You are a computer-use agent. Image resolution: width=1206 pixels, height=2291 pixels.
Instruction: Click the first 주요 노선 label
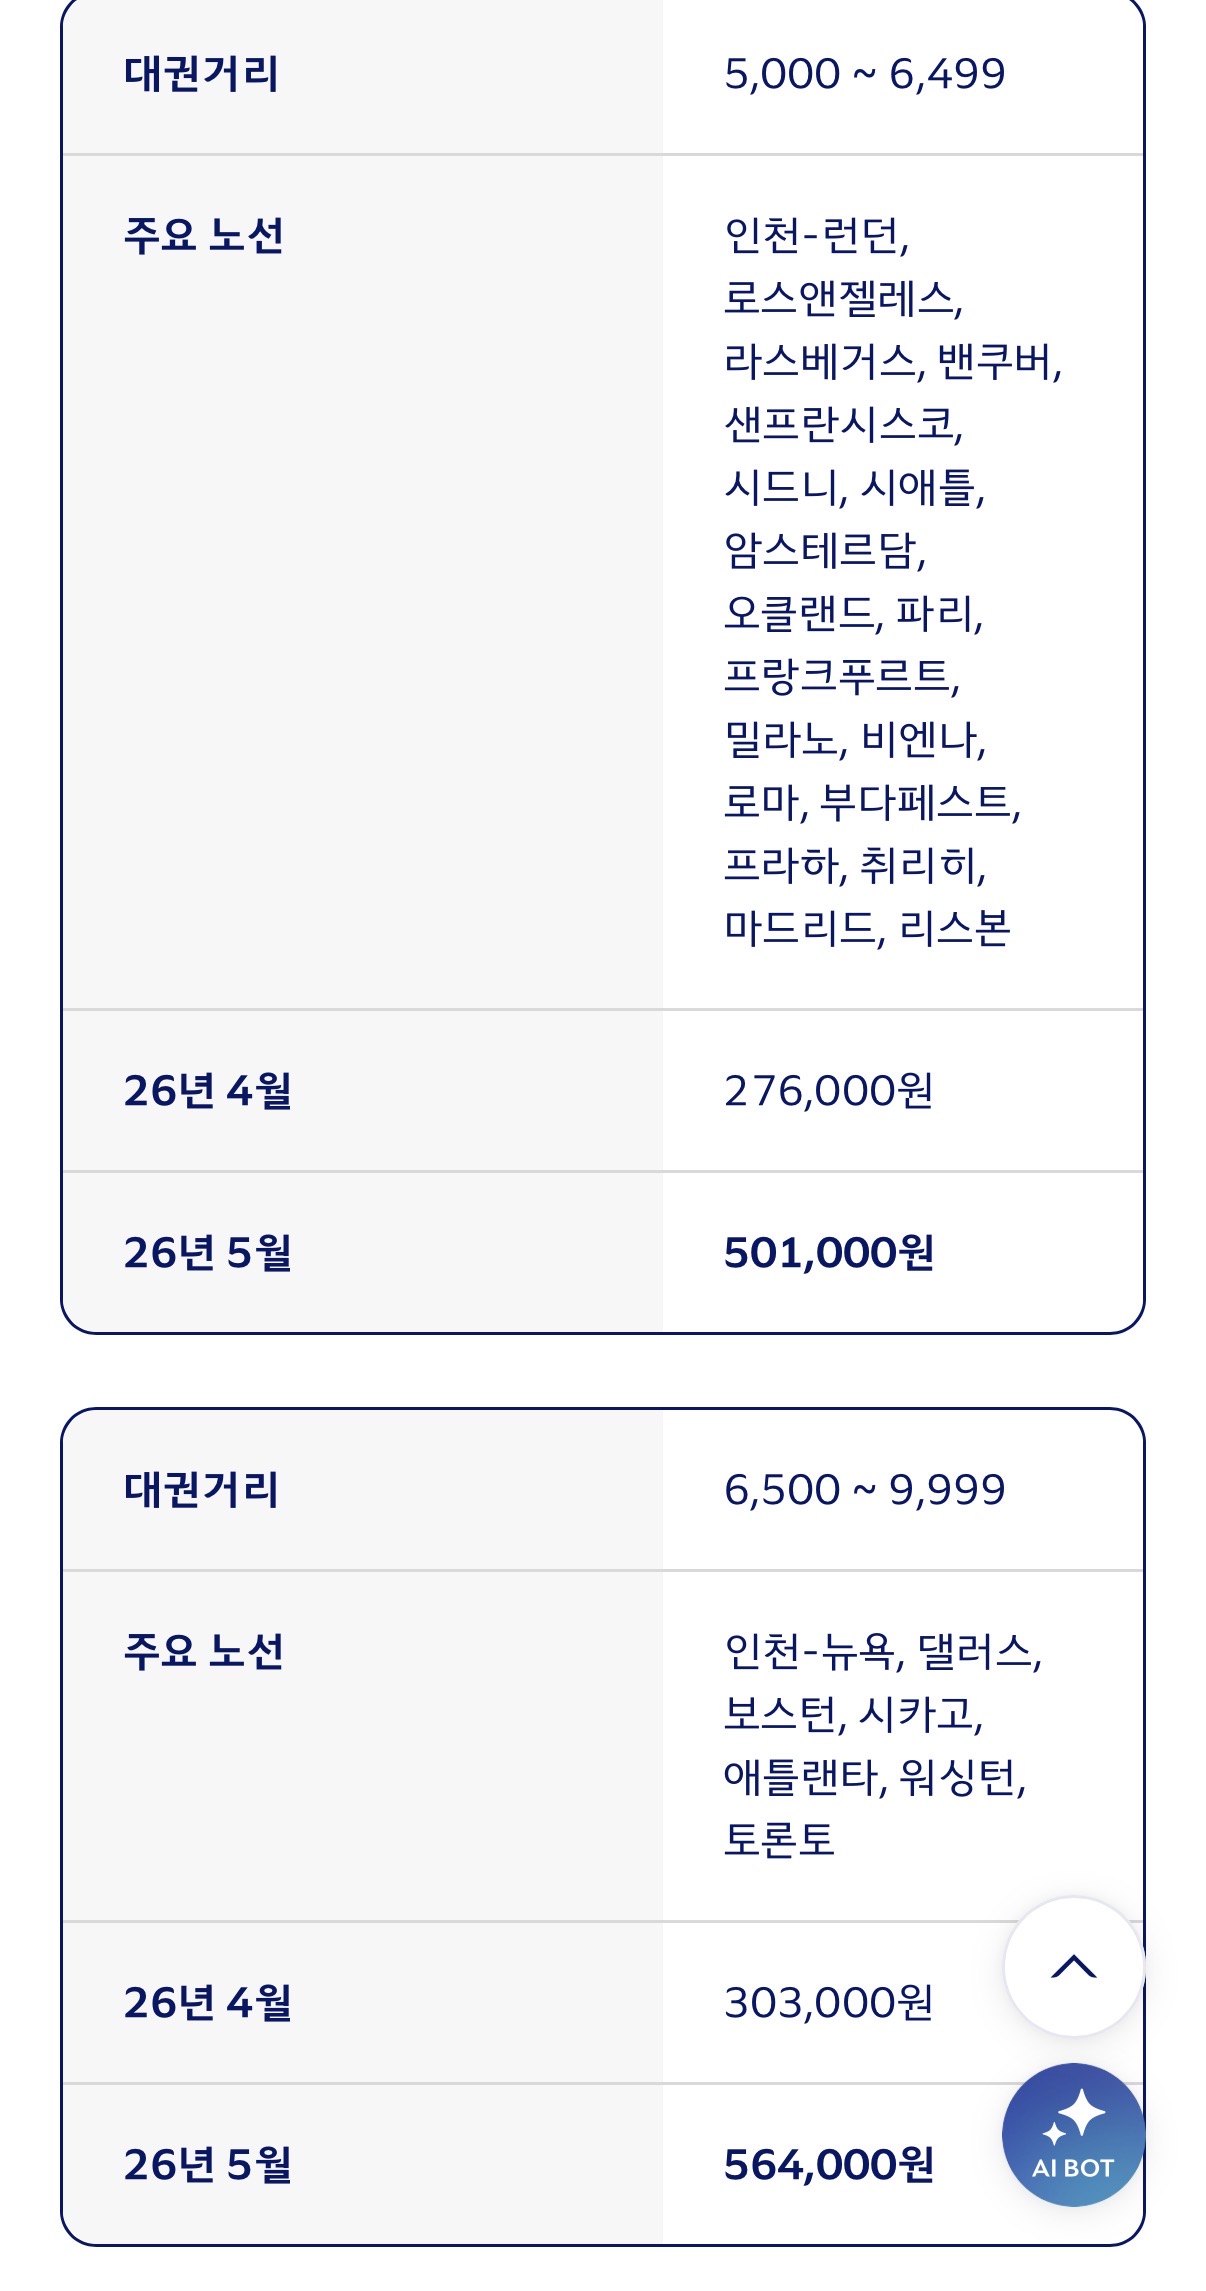tap(204, 236)
